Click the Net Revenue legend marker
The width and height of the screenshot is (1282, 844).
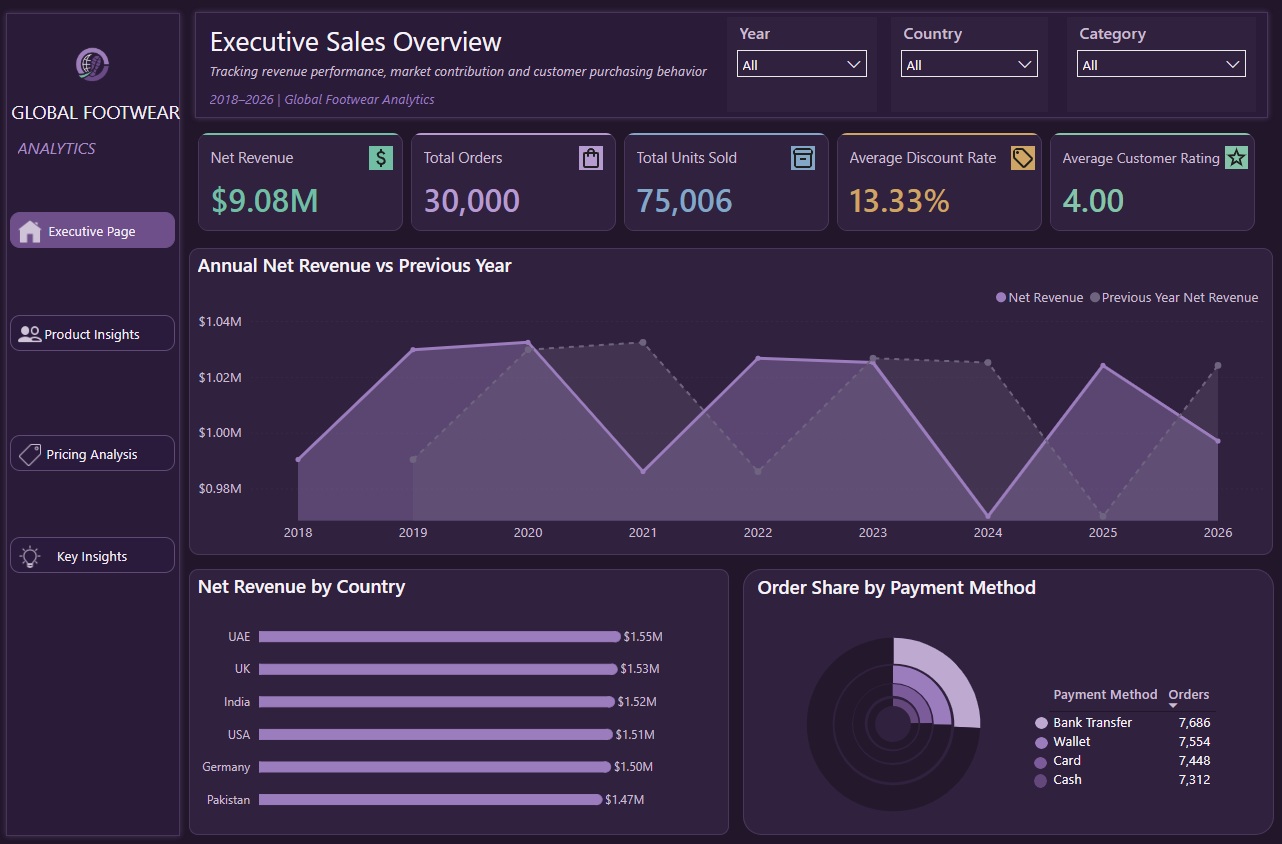click(1001, 298)
